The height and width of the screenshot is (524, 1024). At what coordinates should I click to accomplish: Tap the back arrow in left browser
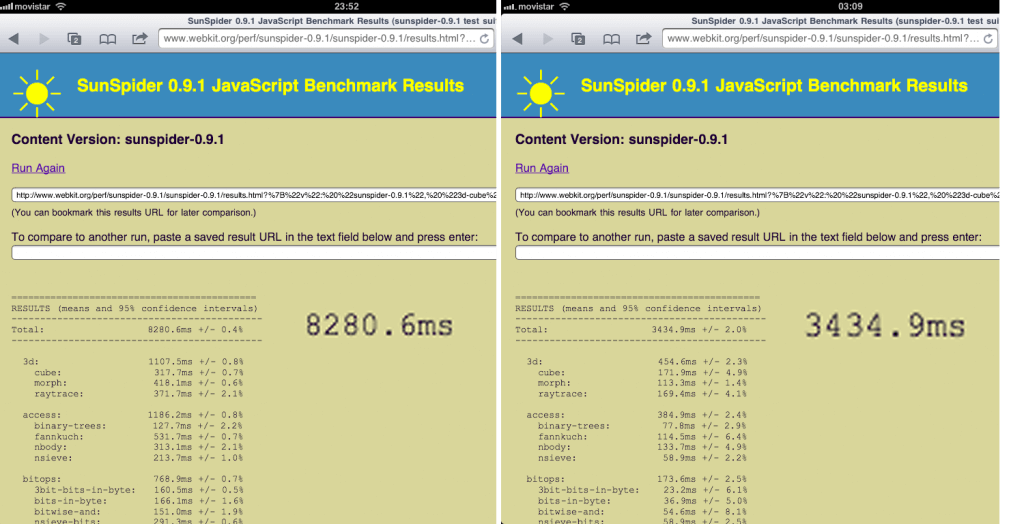14,39
